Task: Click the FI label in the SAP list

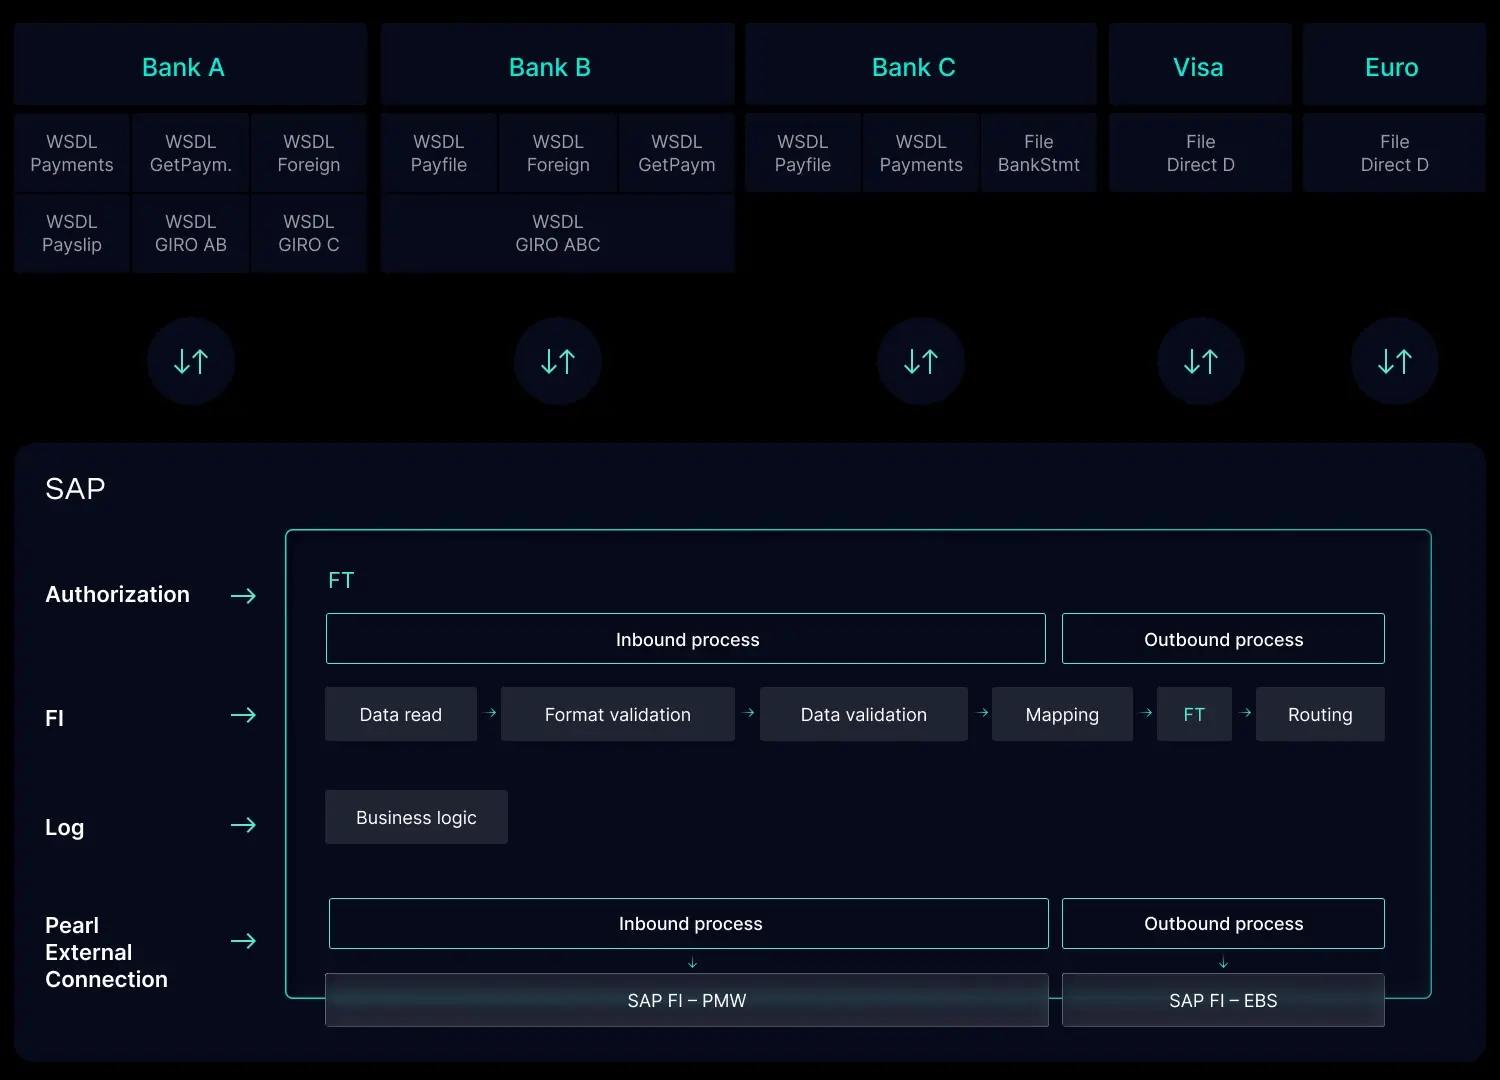Action: 54,718
